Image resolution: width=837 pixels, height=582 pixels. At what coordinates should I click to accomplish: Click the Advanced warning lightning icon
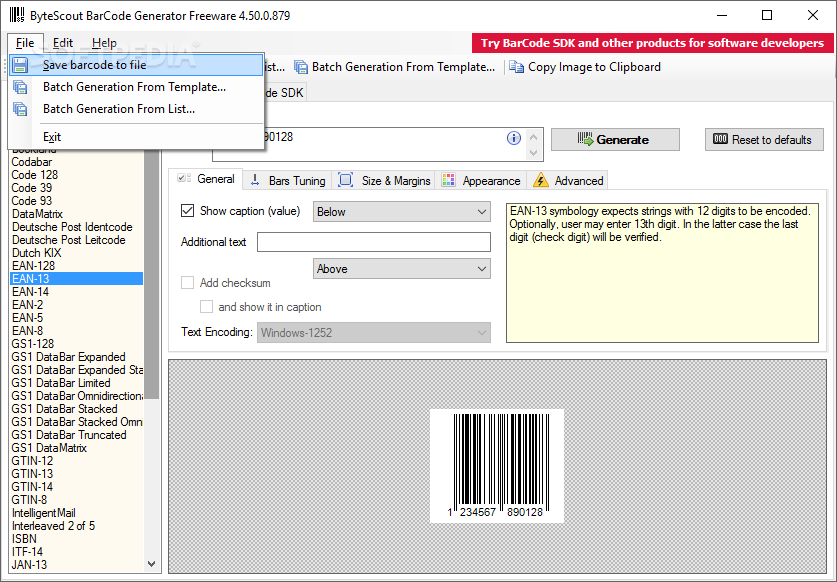click(x=541, y=180)
